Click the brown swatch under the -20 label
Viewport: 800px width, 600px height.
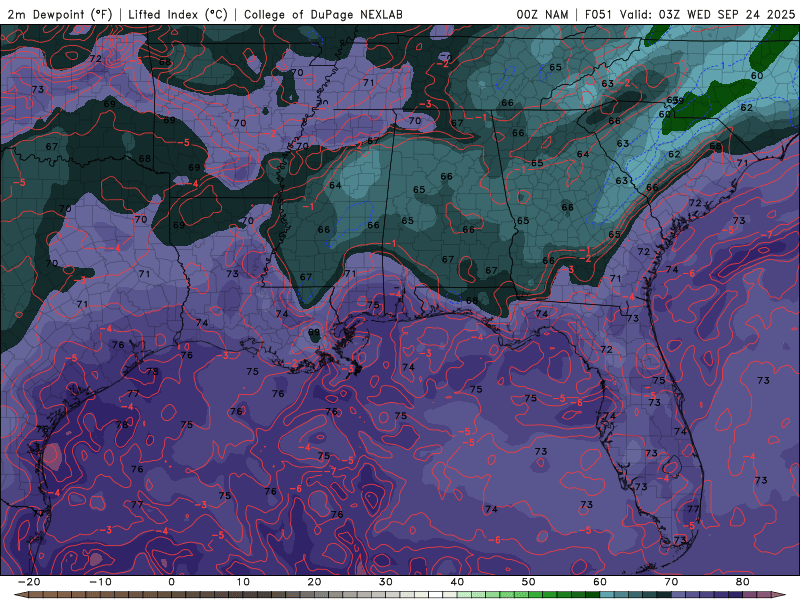click(x=36, y=595)
